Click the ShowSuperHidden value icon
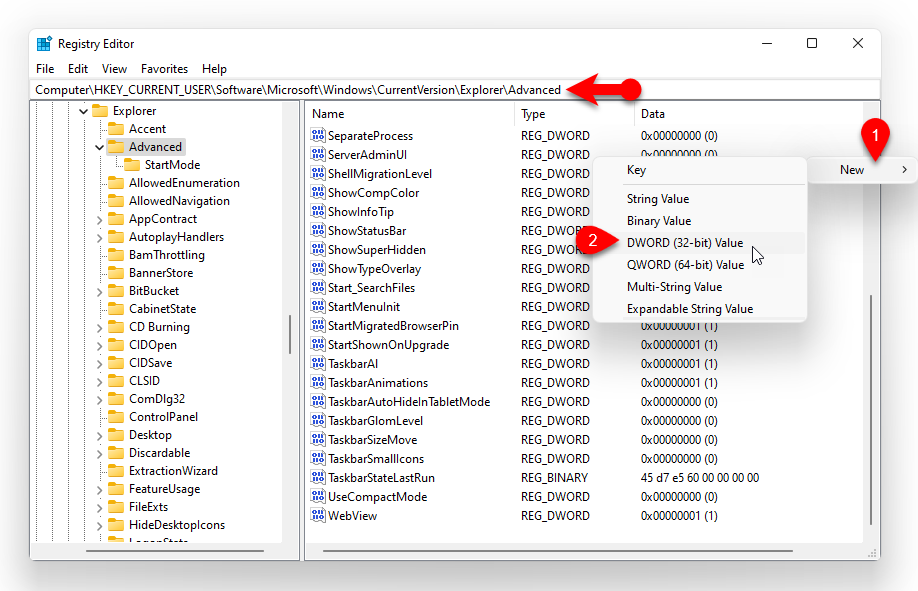The width and height of the screenshot is (918, 591). click(318, 250)
